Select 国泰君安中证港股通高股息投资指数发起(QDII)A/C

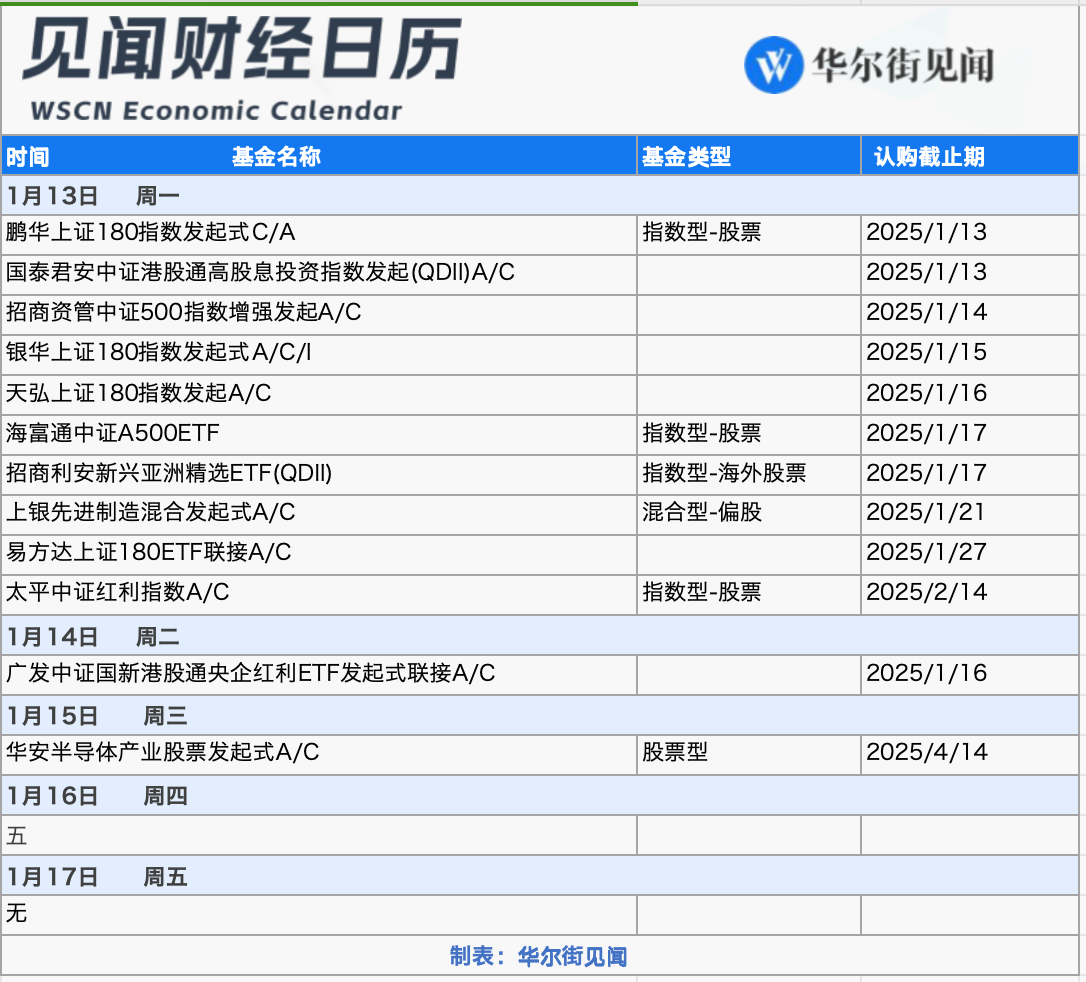260,272
